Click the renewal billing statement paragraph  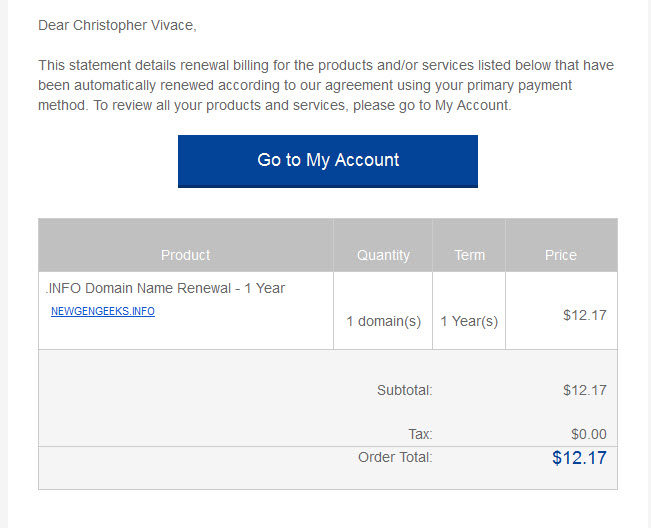coord(326,85)
